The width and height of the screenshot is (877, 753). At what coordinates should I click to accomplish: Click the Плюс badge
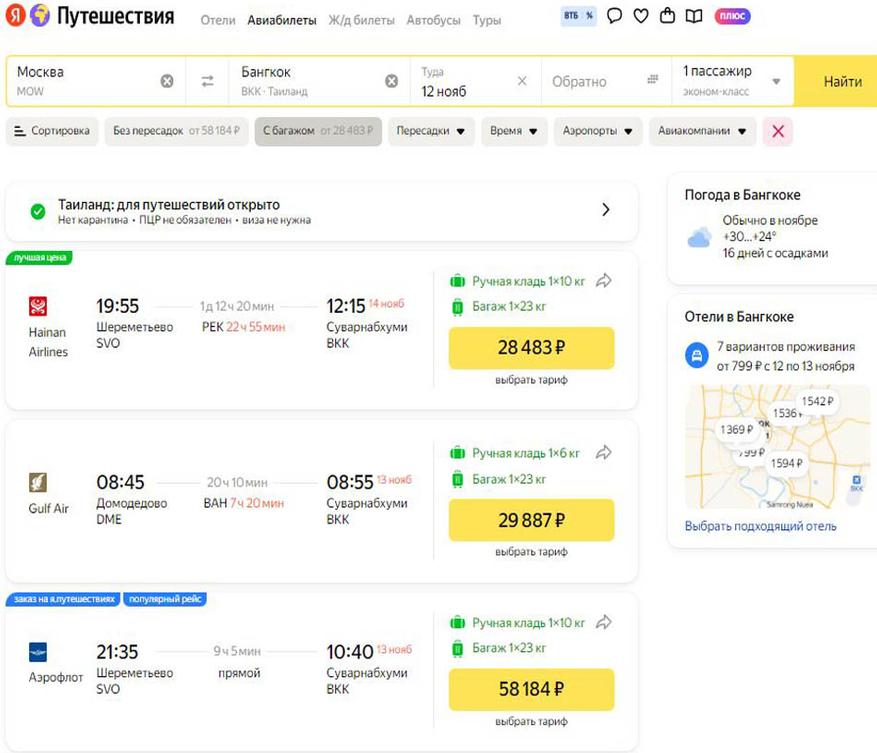pos(732,16)
